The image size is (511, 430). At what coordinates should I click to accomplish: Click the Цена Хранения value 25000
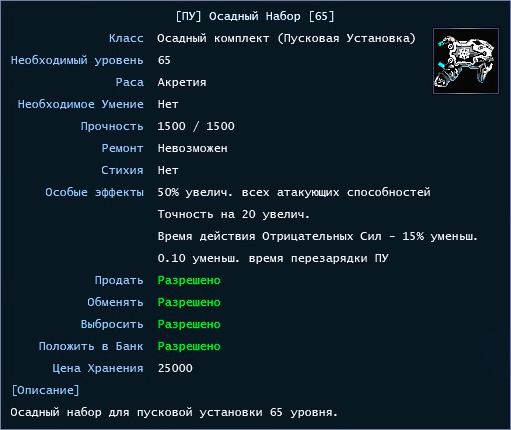click(x=175, y=368)
